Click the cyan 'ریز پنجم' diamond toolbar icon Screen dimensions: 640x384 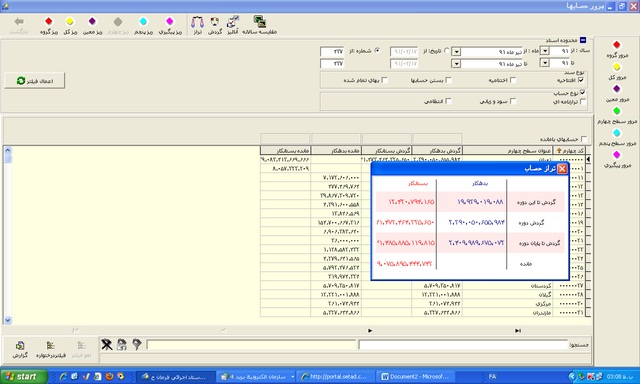pyautogui.click(x=143, y=21)
